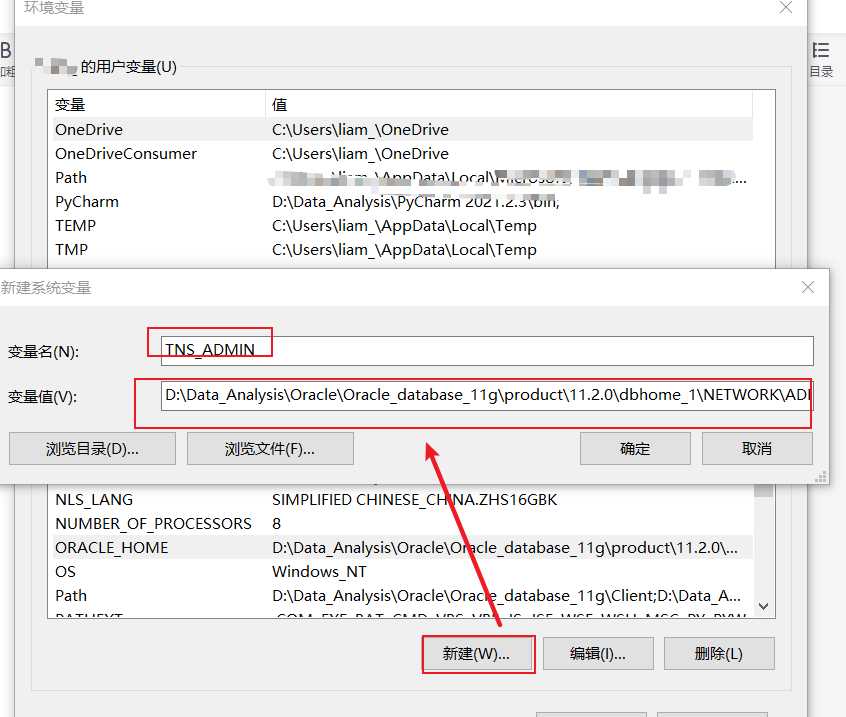Click the Windows_NT value cell
The height and width of the screenshot is (717, 846).
tap(319, 572)
